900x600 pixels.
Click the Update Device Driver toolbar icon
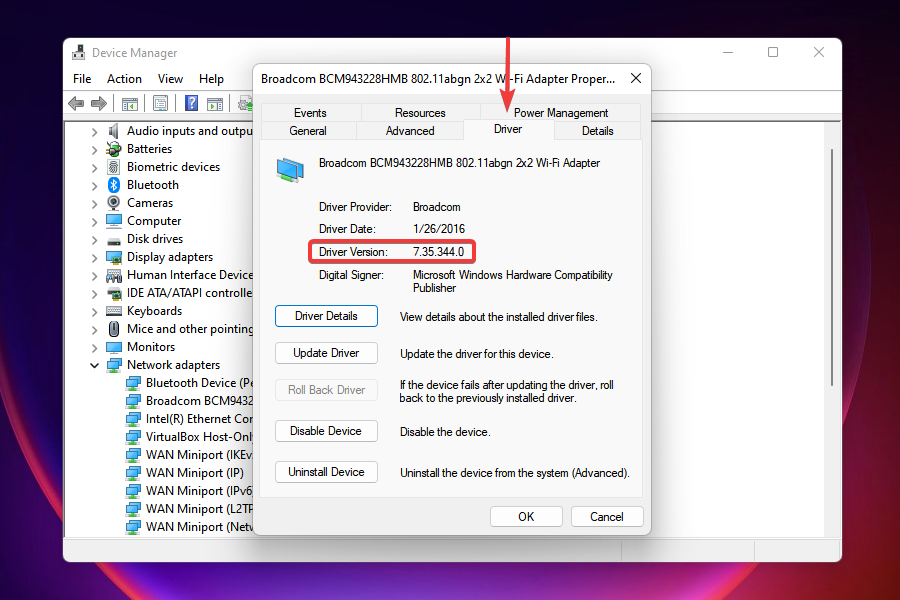(x=244, y=103)
